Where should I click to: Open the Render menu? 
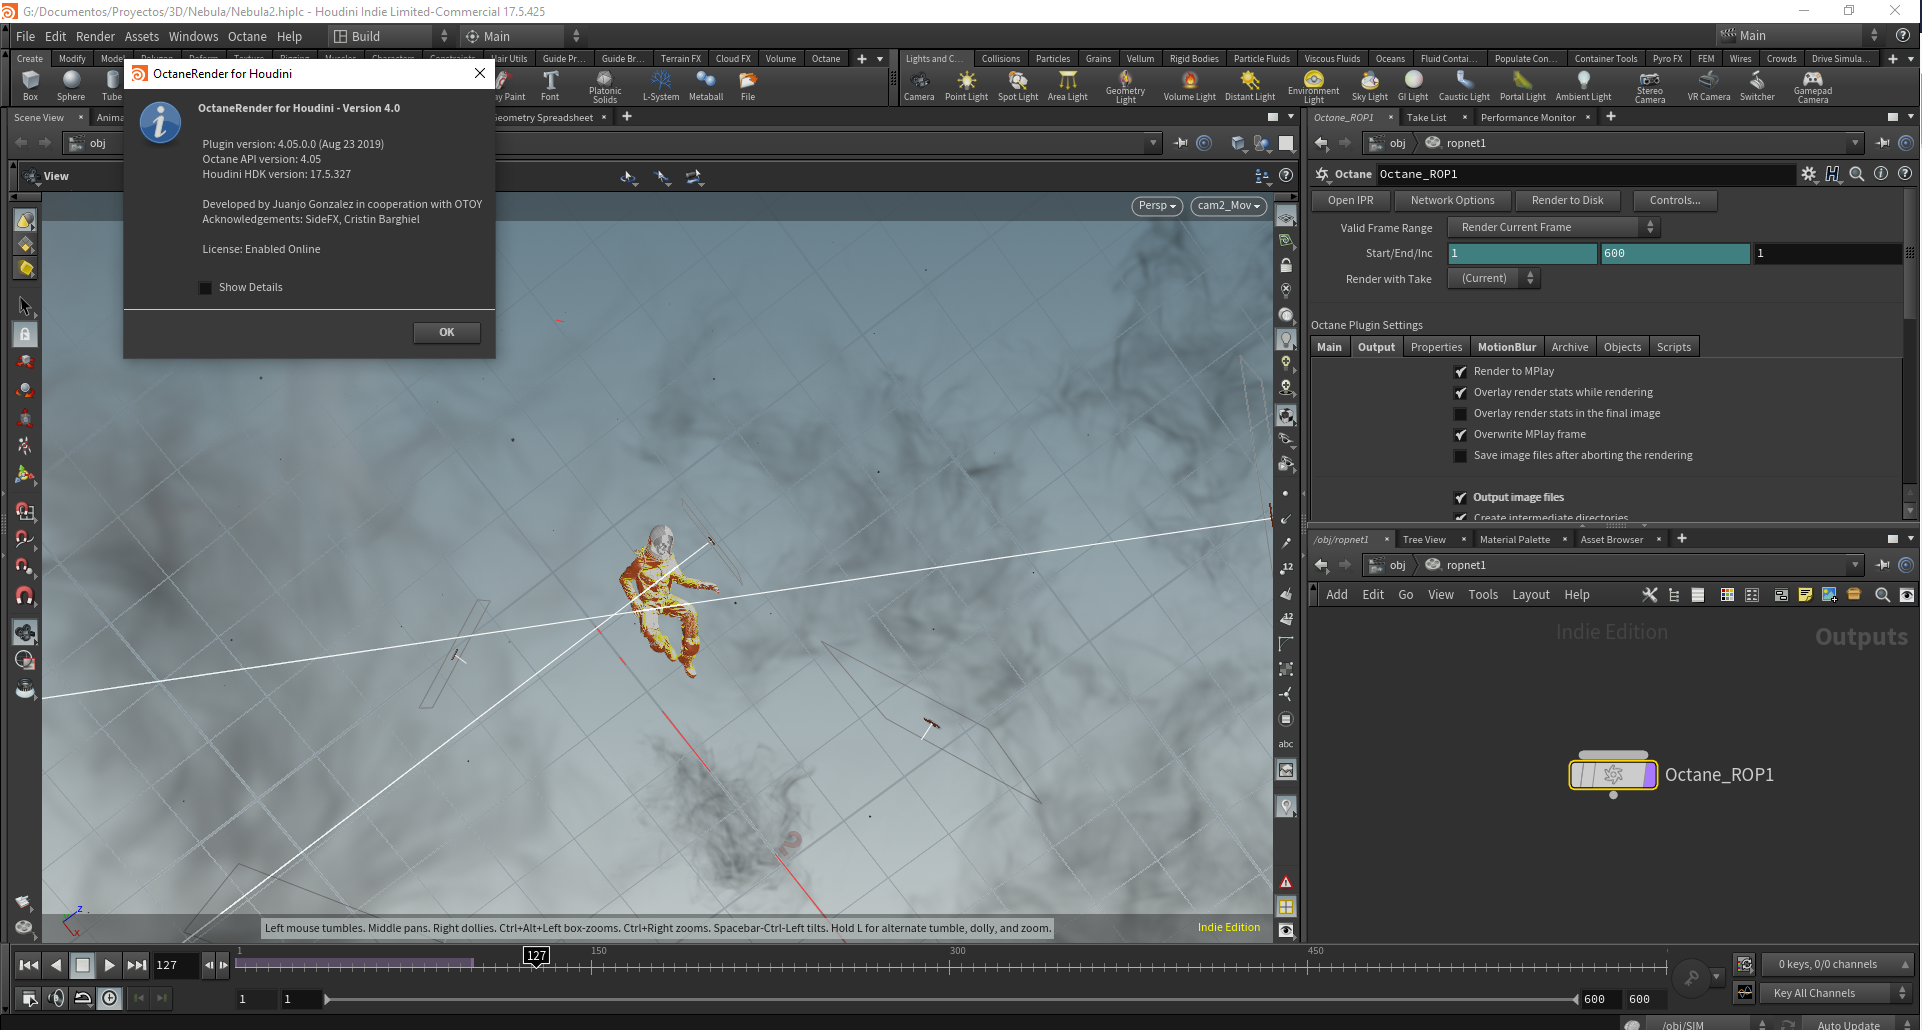coord(95,37)
